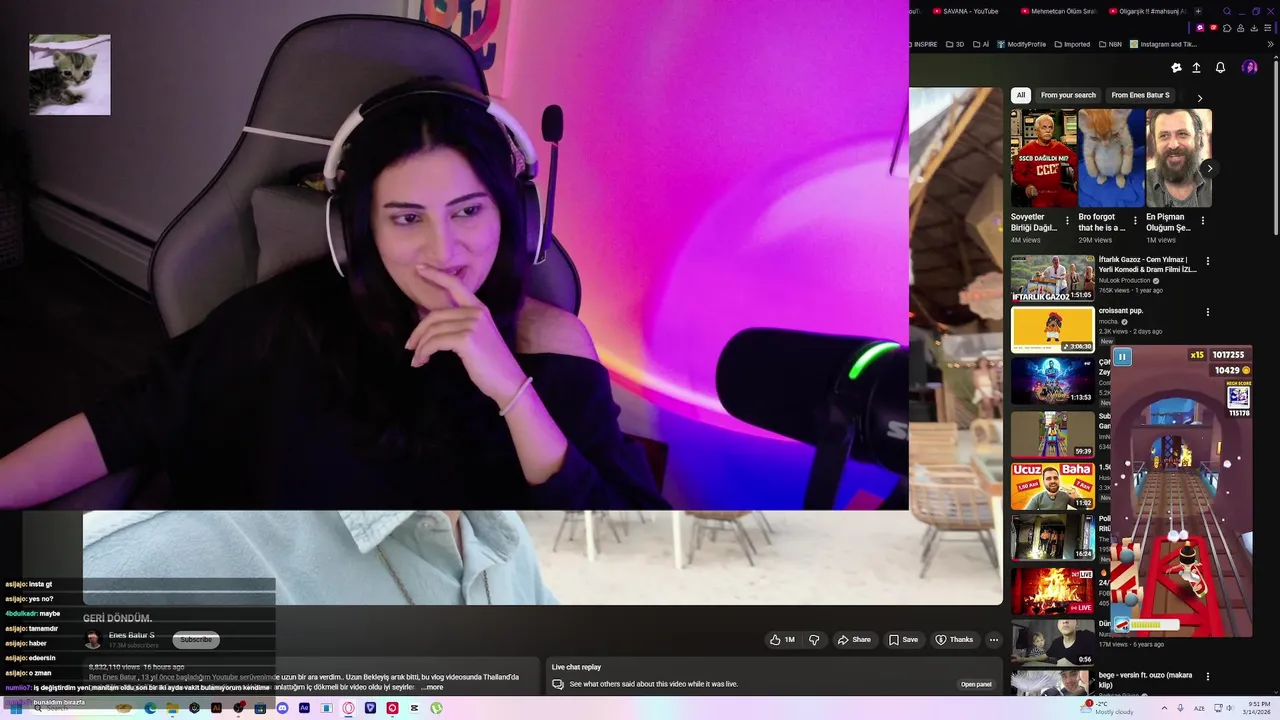Open the En Pişman Oluğum Şe... short

pyautogui.click(x=1179, y=158)
